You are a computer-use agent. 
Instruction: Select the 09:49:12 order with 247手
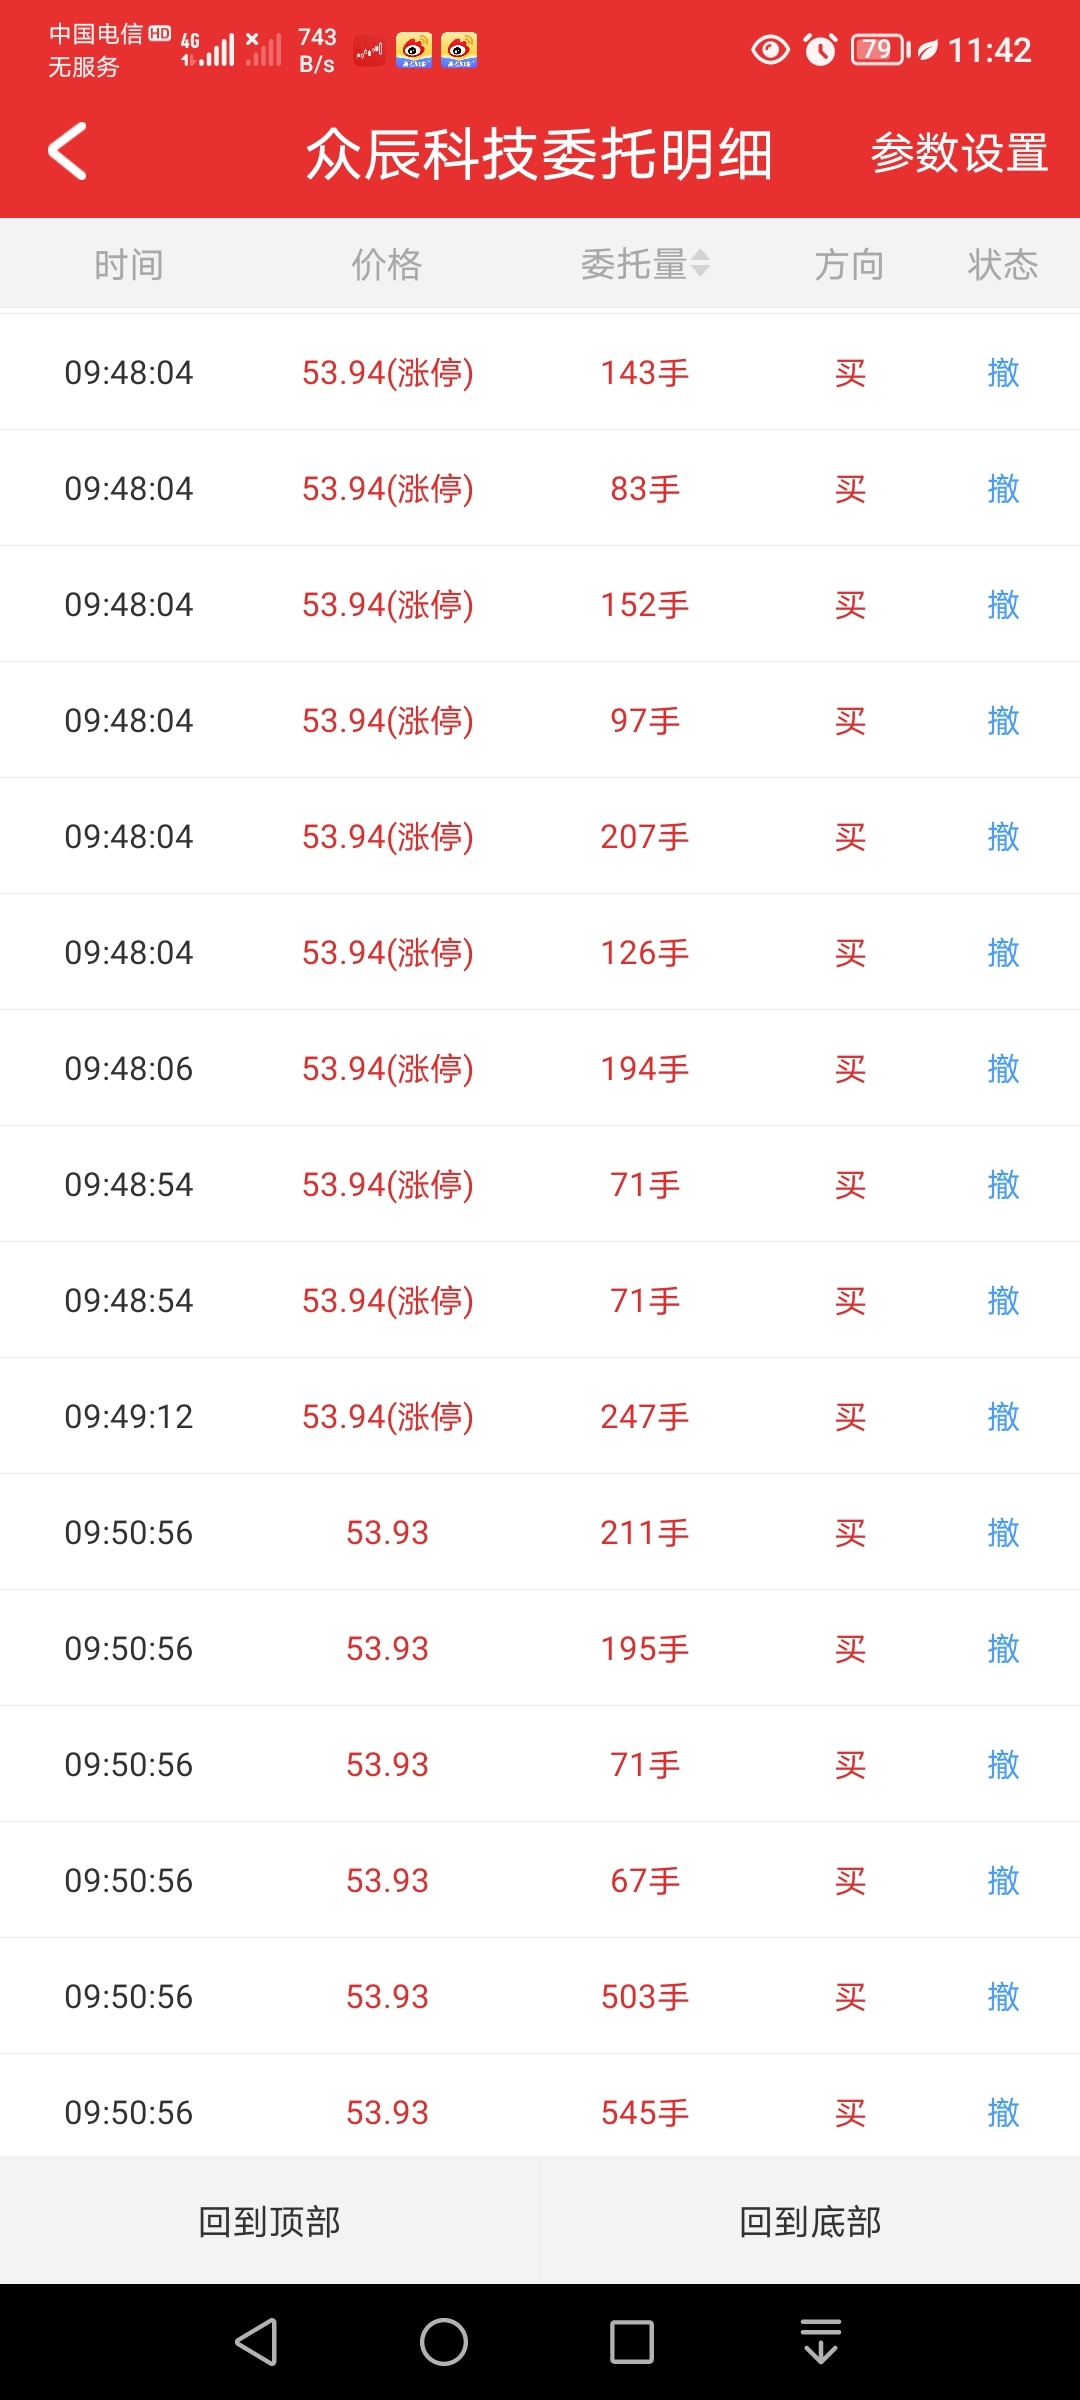tap(540, 1416)
